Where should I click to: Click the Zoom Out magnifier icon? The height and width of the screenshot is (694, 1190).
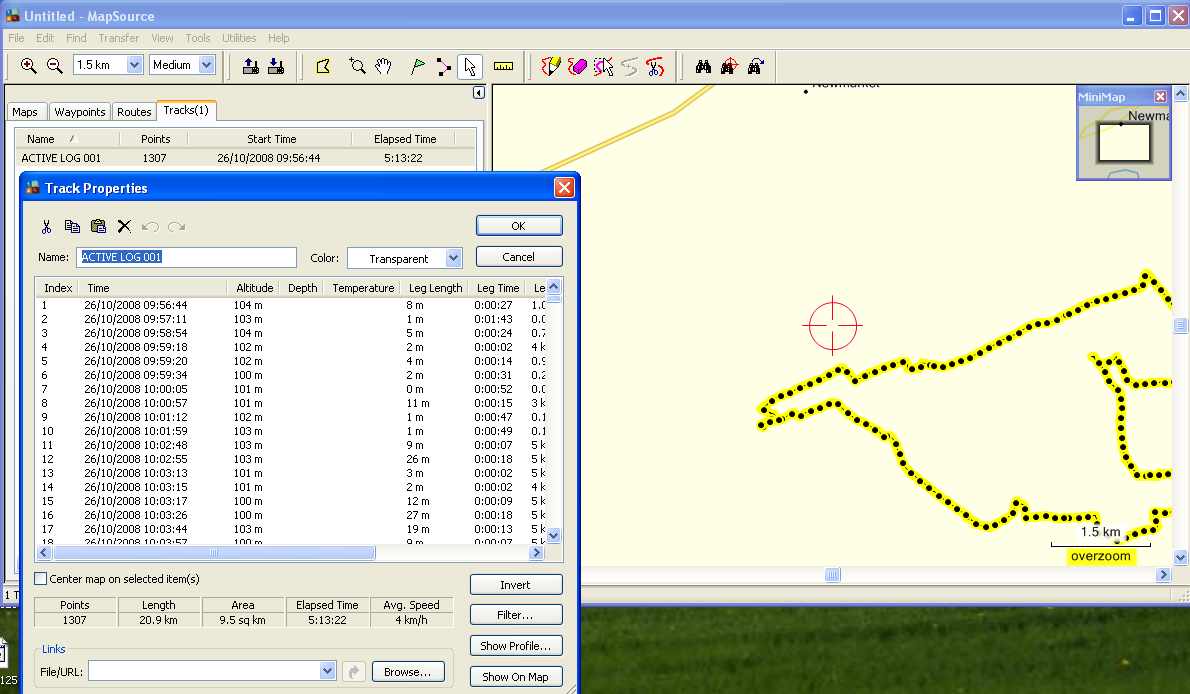pyautogui.click(x=55, y=66)
